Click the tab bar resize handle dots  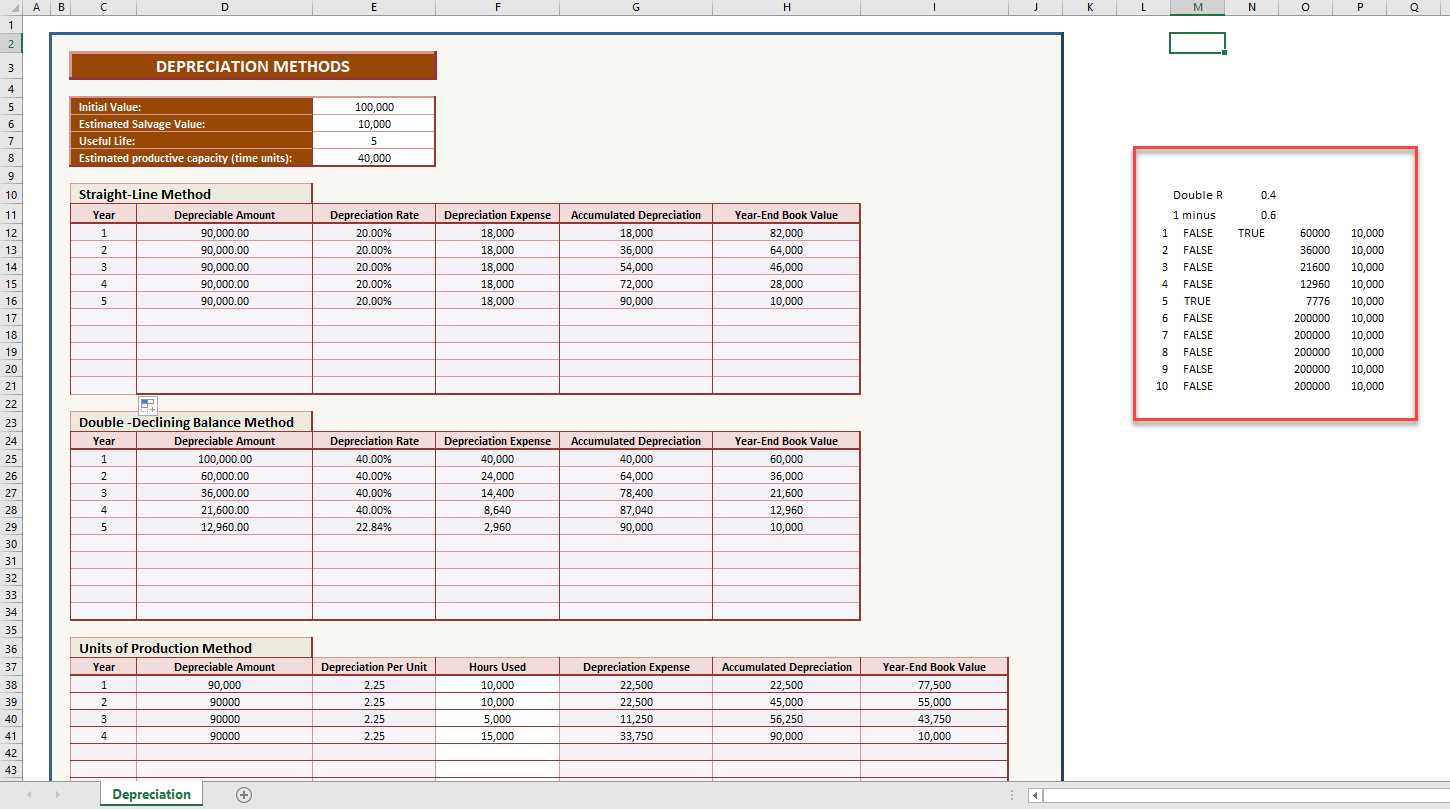coord(1013,795)
